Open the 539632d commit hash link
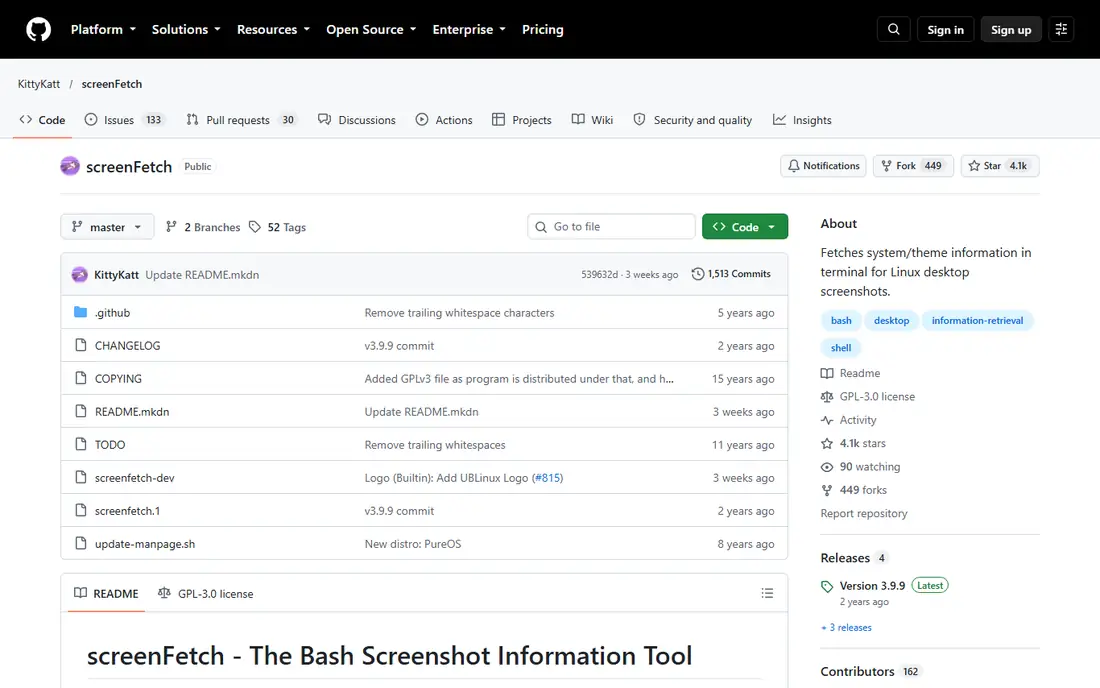This screenshot has width=1100, height=688. pyautogui.click(x=599, y=274)
